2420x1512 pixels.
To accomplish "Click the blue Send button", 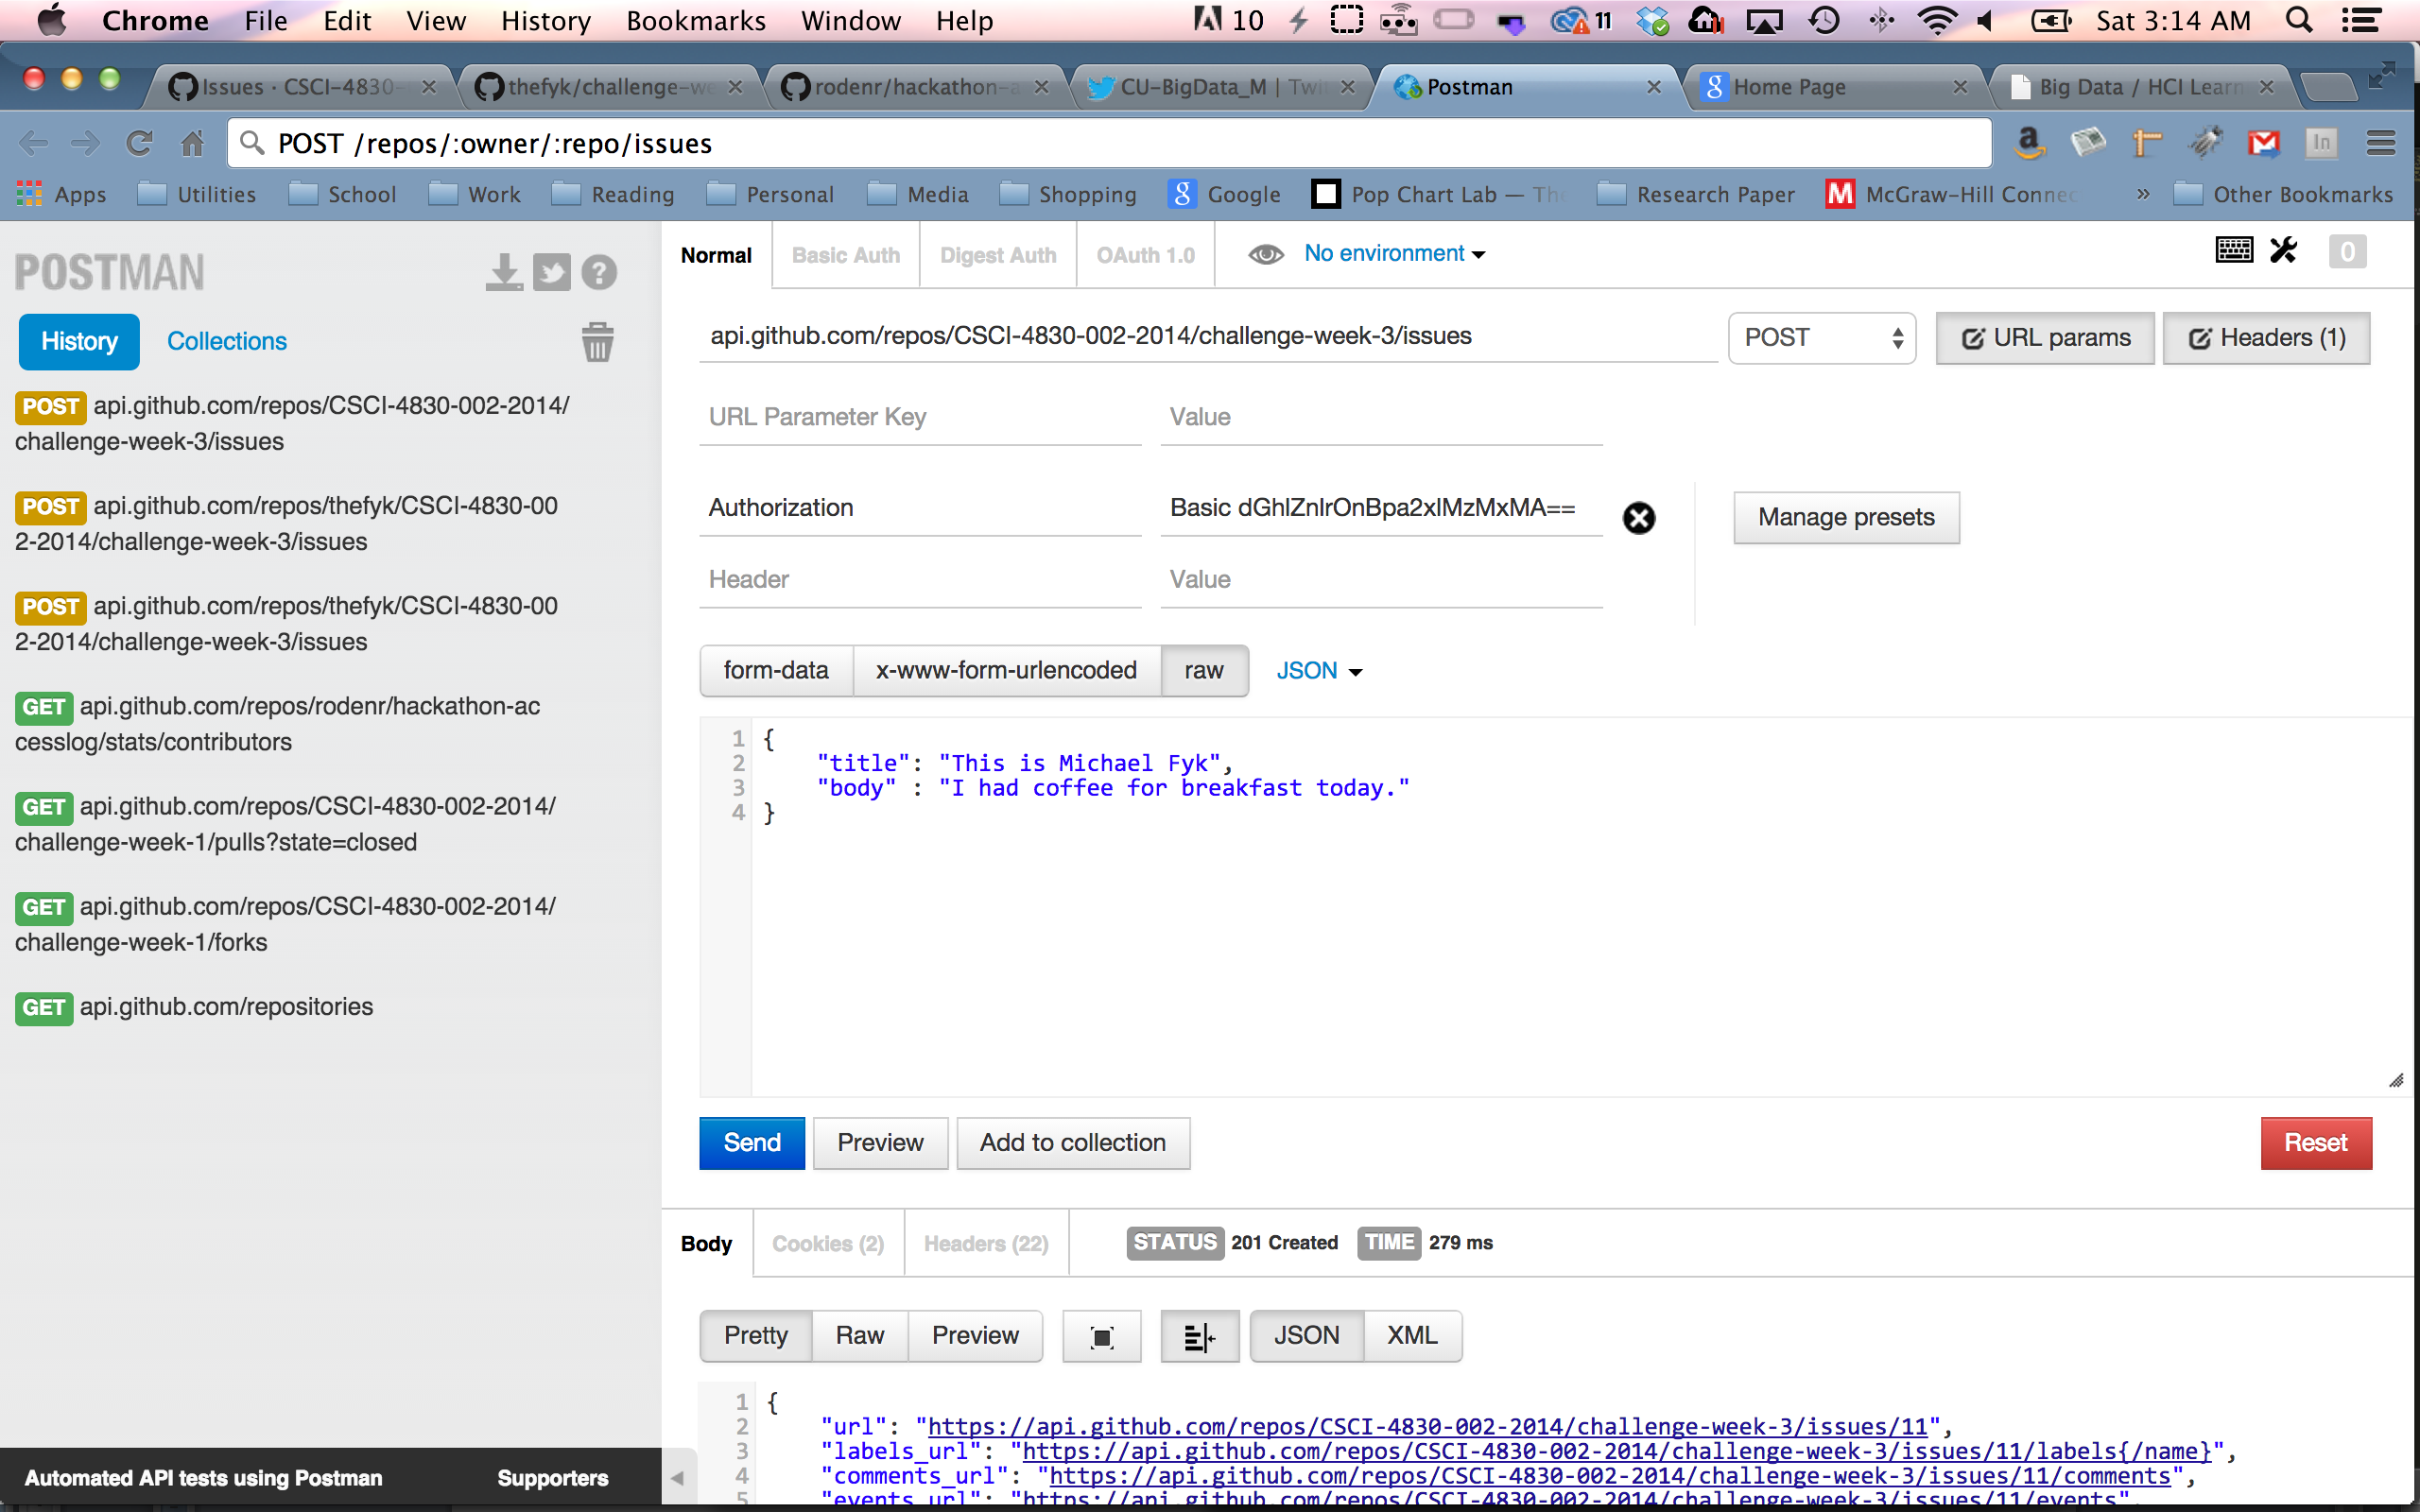I will coord(752,1143).
